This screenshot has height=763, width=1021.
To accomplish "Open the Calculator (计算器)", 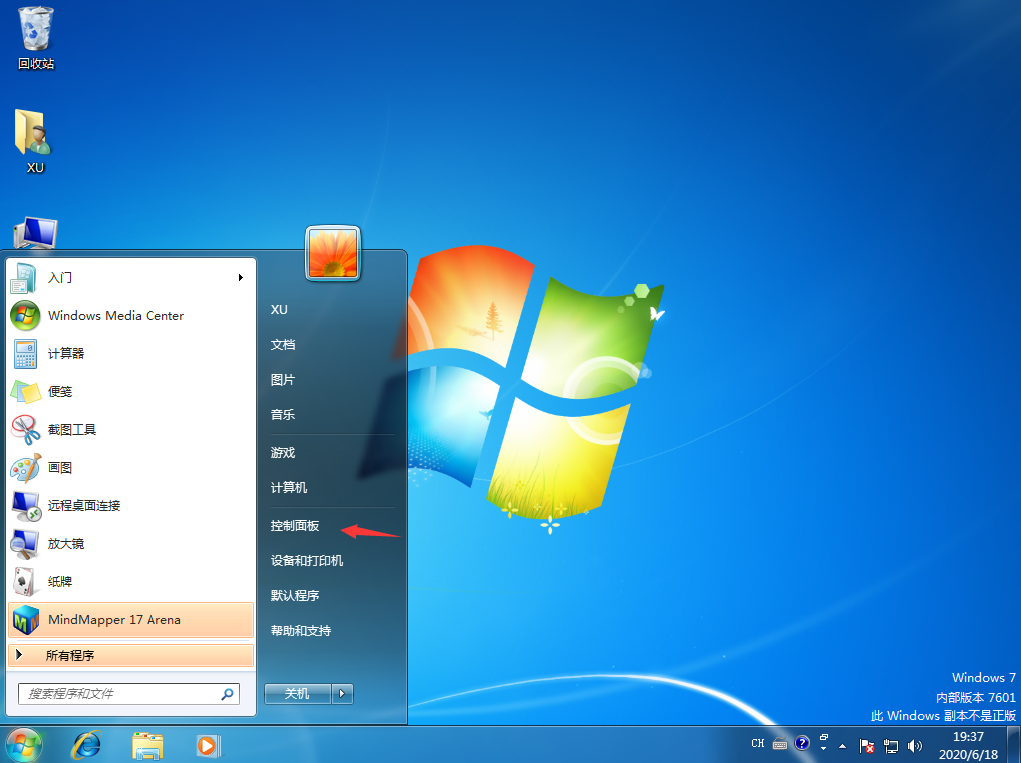I will [65, 353].
